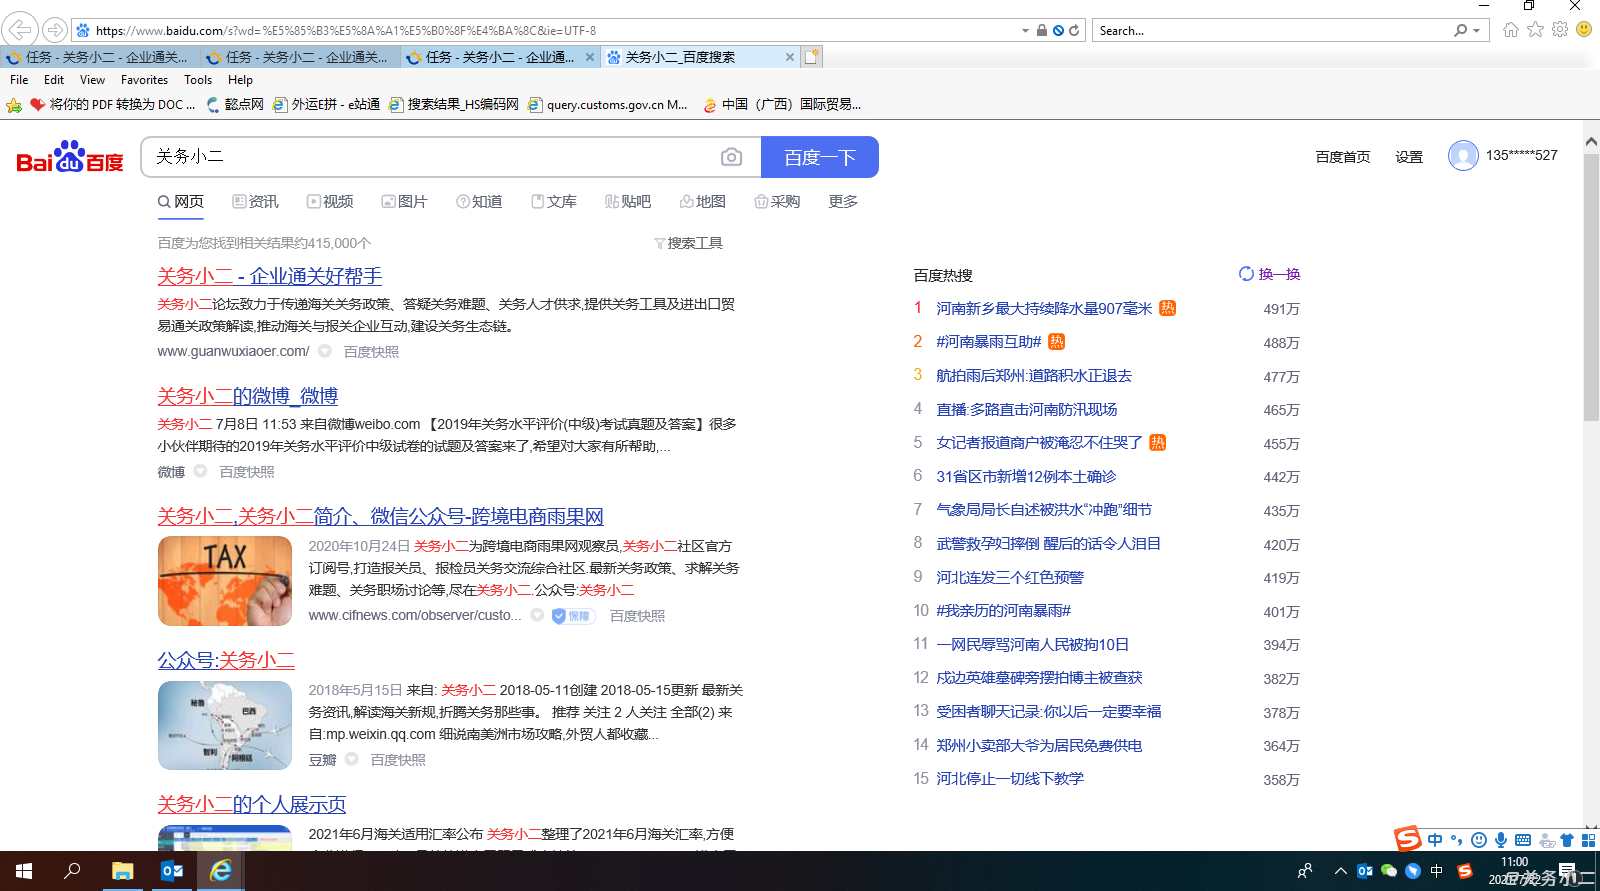The height and width of the screenshot is (891, 1600).
Task: Open the IE Home icon
Action: coord(1511,30)
